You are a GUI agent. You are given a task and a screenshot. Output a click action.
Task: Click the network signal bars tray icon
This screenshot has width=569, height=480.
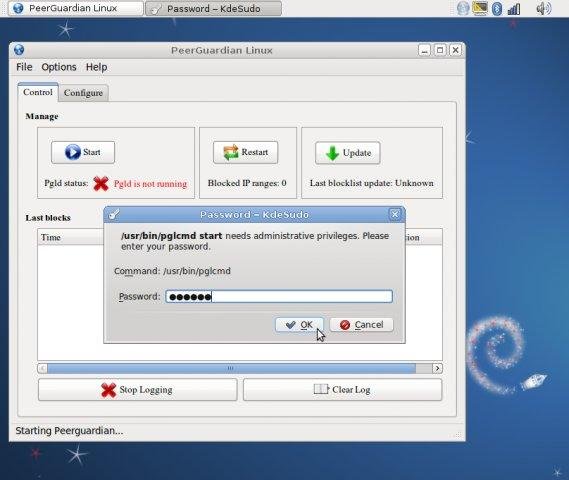pos(514,8)
